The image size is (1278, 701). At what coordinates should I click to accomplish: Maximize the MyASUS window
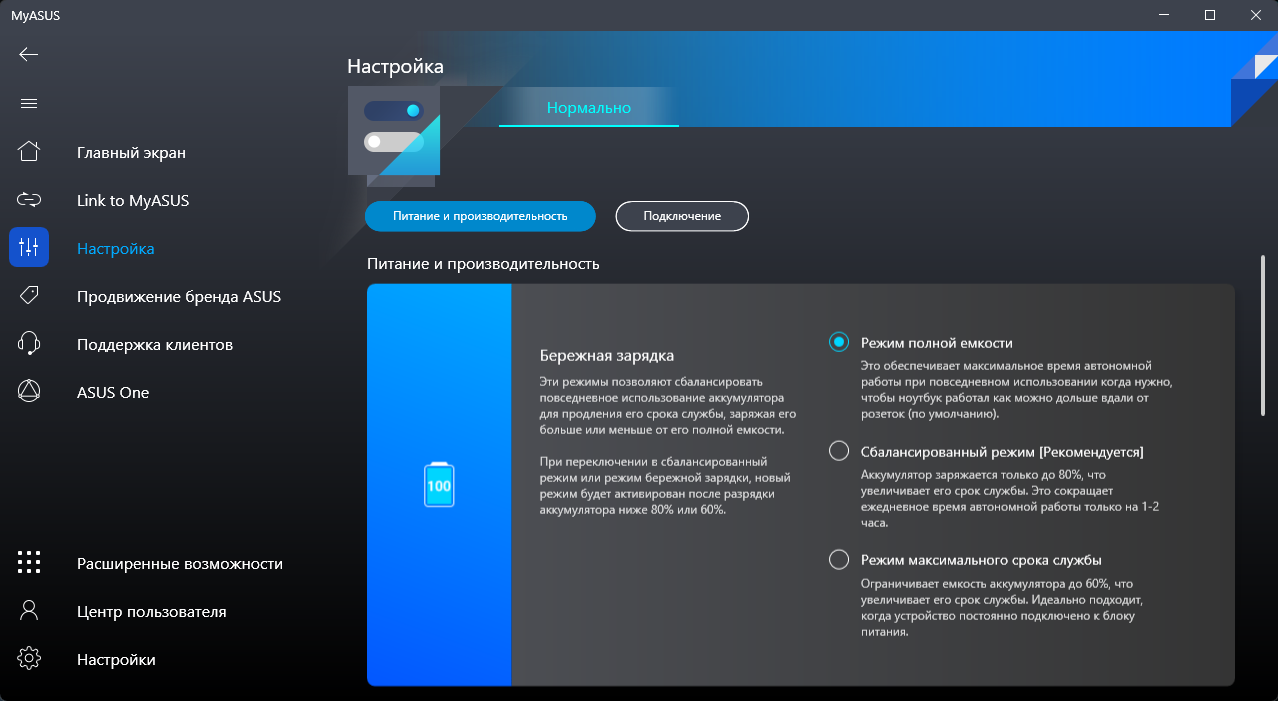[x=1210, y=15]
